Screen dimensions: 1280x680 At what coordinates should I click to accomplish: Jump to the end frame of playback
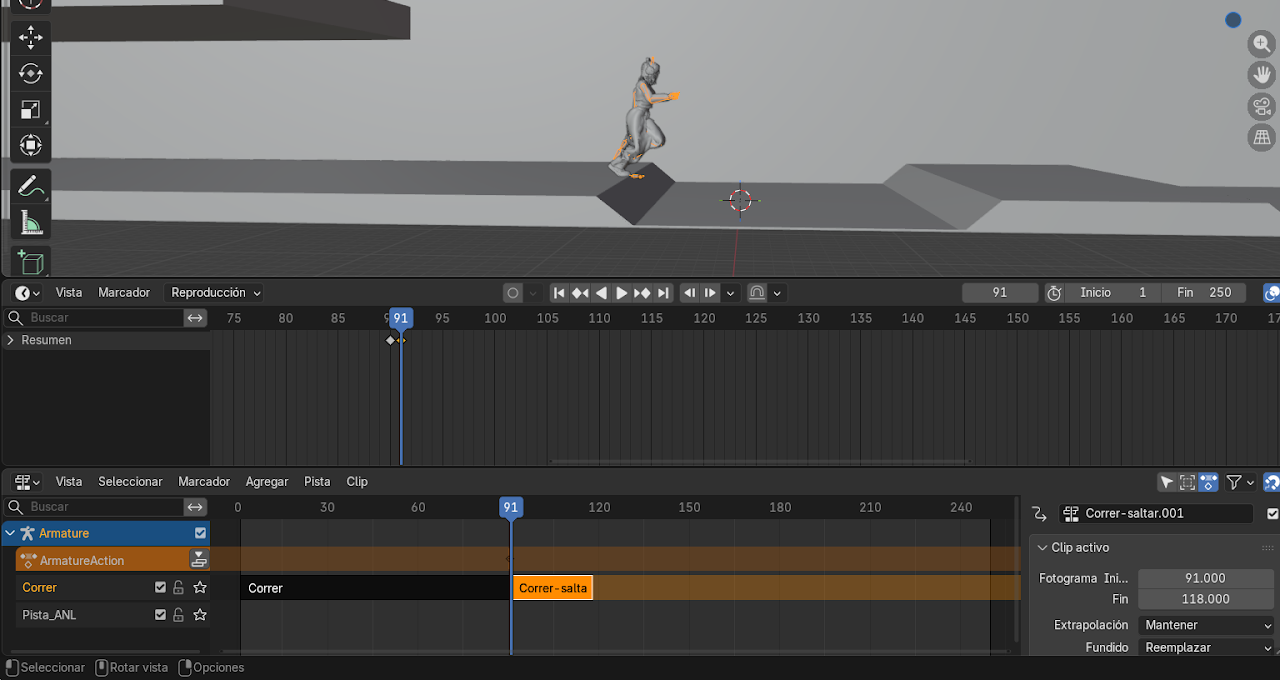click(663, 293)
